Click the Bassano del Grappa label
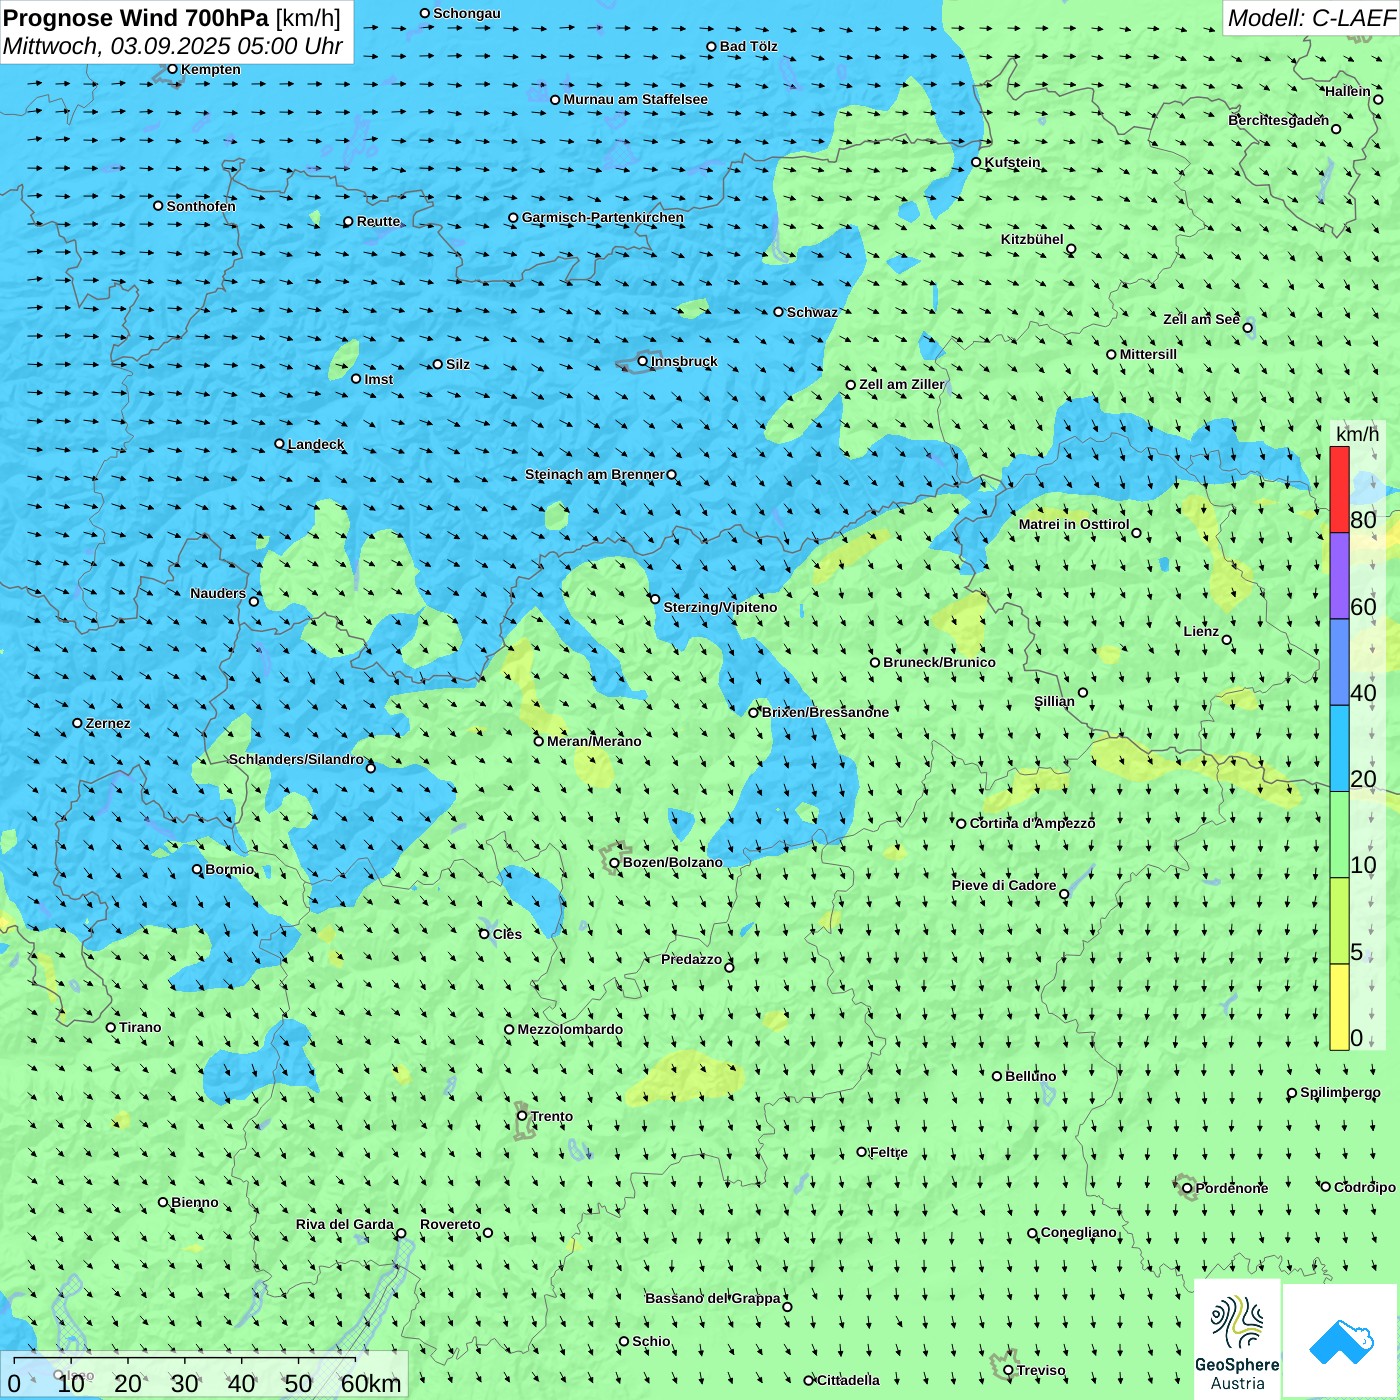Screen dimensions: 1400x1400 [x=713, y=1298]
